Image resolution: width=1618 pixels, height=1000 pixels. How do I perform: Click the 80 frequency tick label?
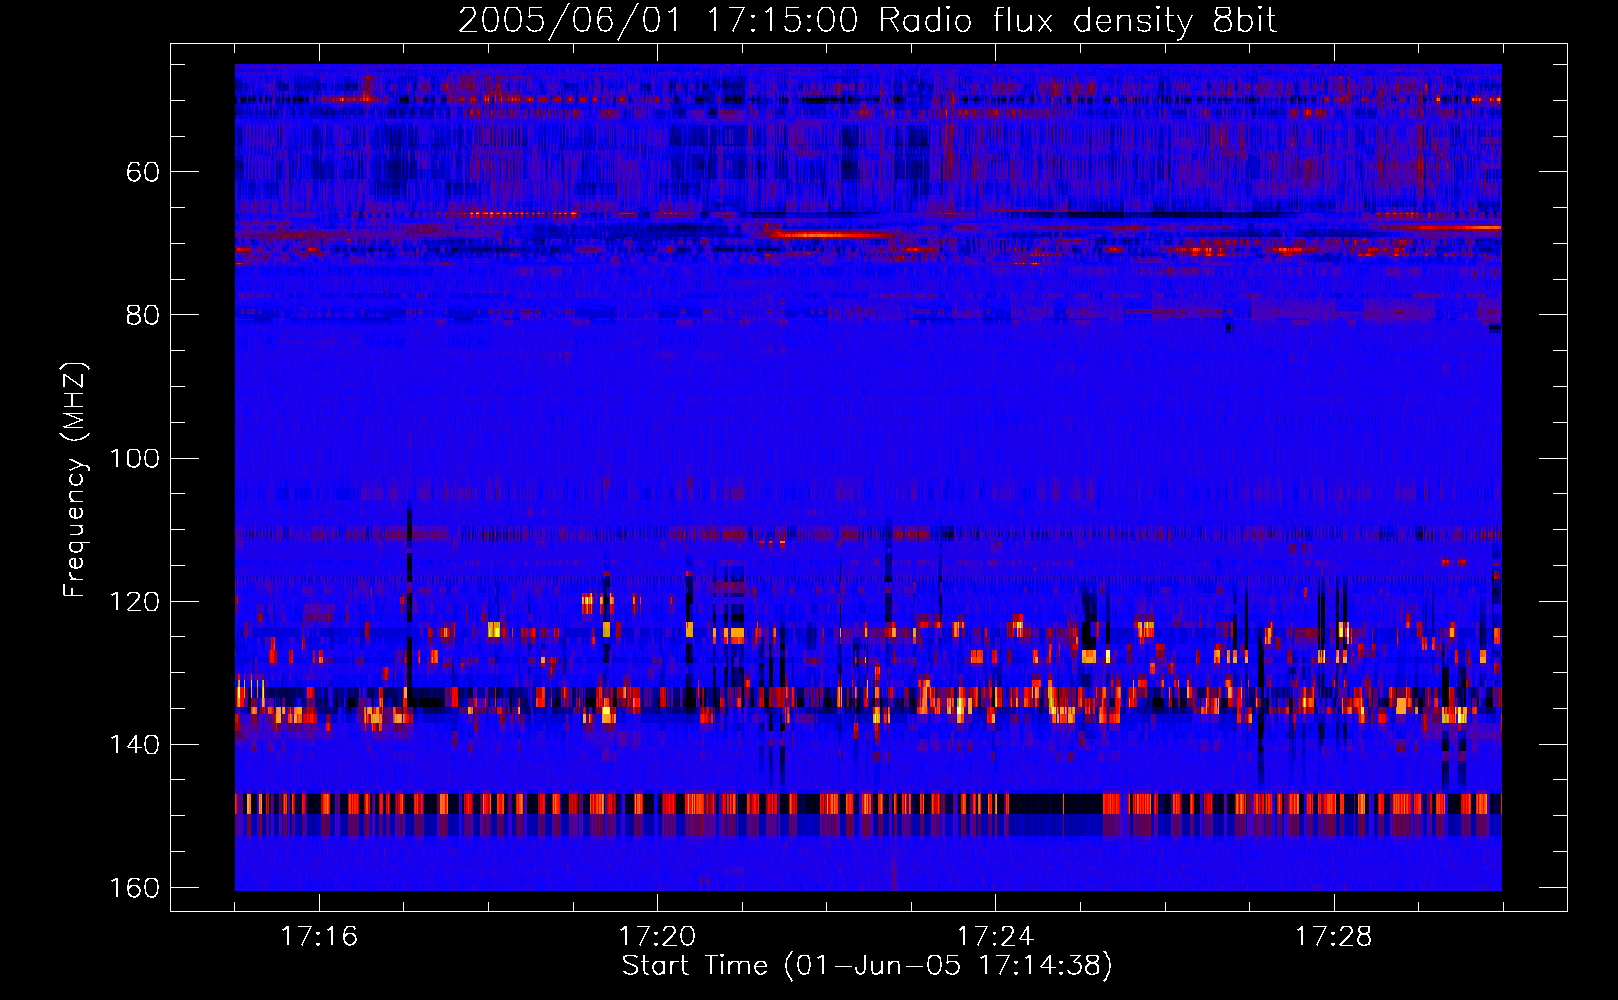pos(143,315)
